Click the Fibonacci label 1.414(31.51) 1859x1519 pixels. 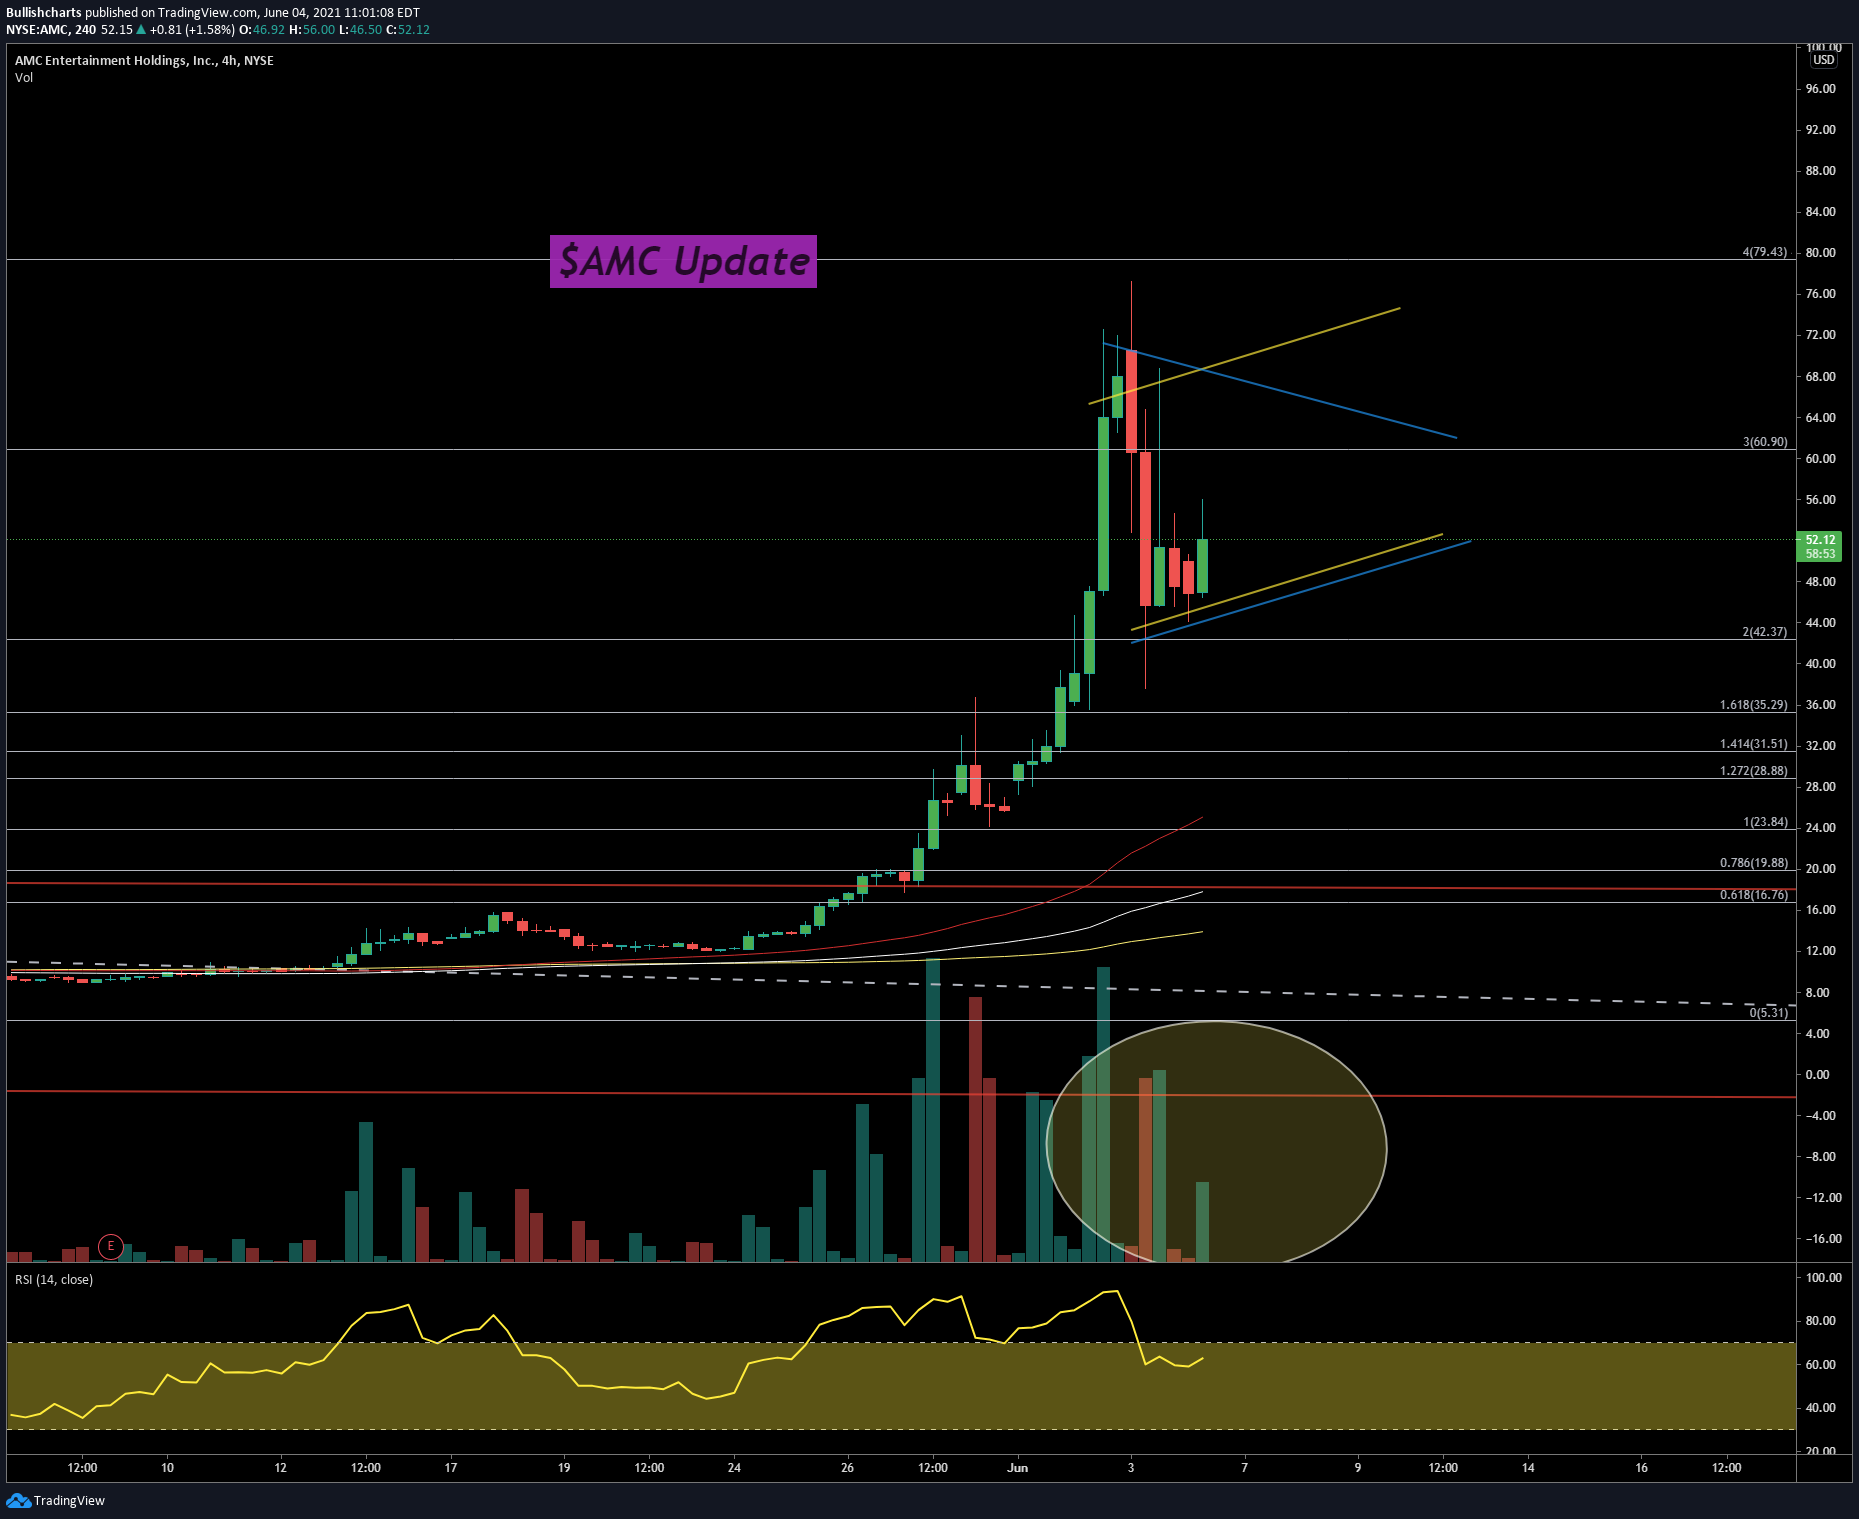pos(1754,744)
